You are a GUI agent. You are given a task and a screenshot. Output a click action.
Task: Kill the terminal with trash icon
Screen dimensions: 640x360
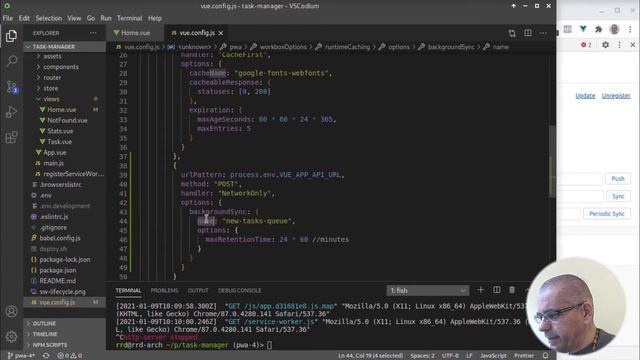(x=512, y=290)
